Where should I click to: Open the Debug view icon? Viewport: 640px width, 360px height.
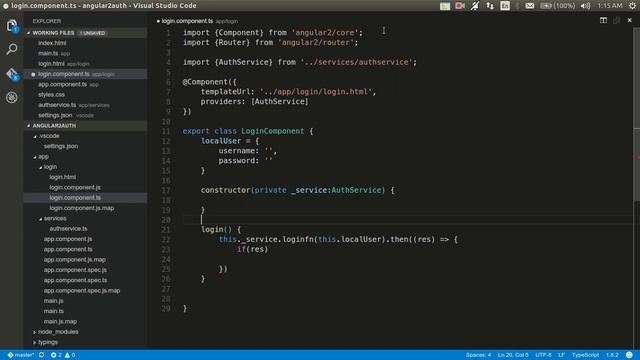tap(12, 97)
